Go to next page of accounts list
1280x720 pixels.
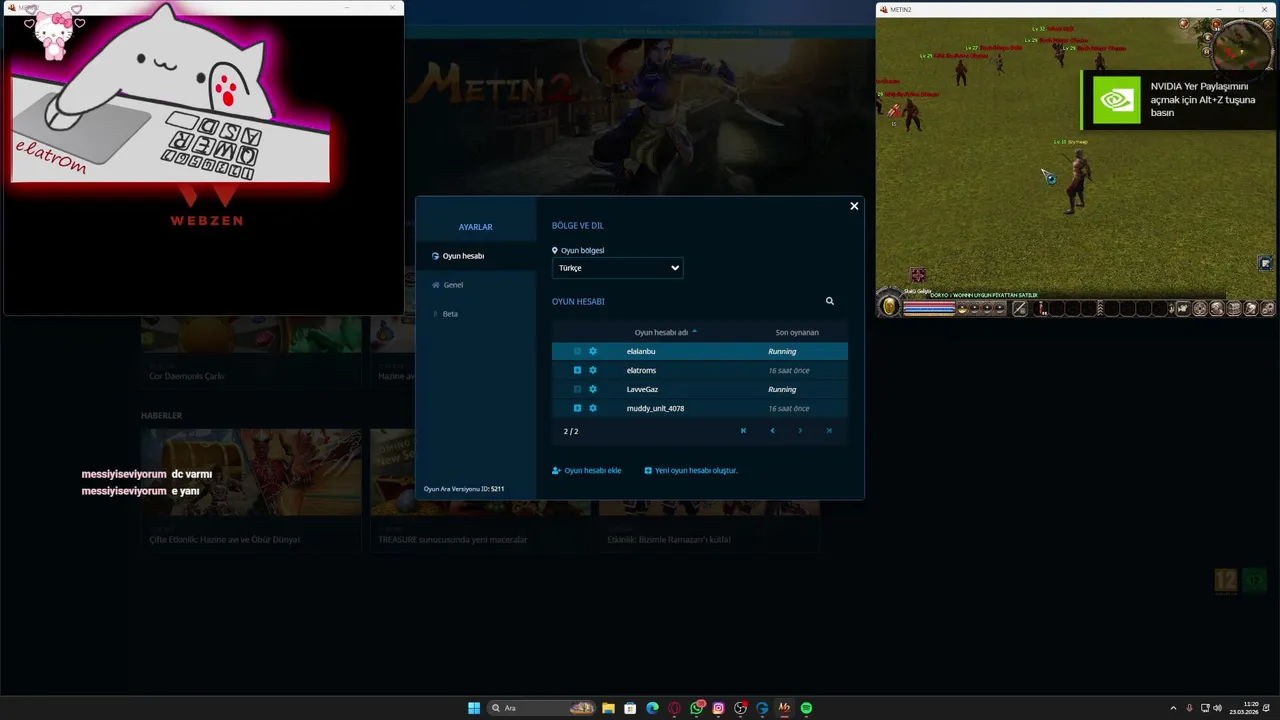[800, 431]
